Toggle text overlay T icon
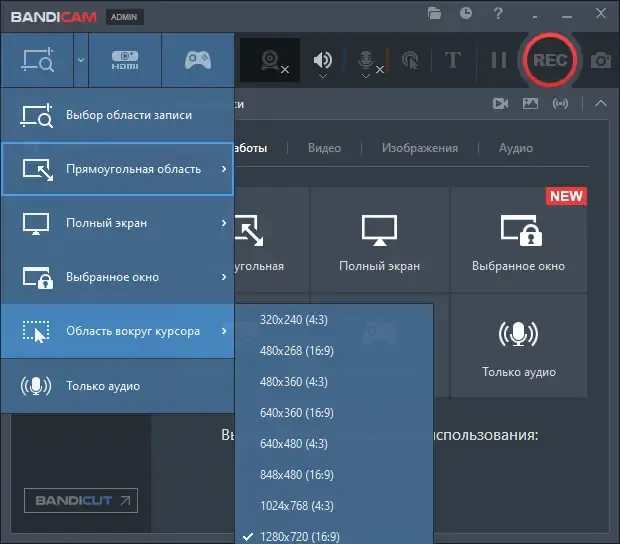The image size is (620, 544). pos(453,60)
